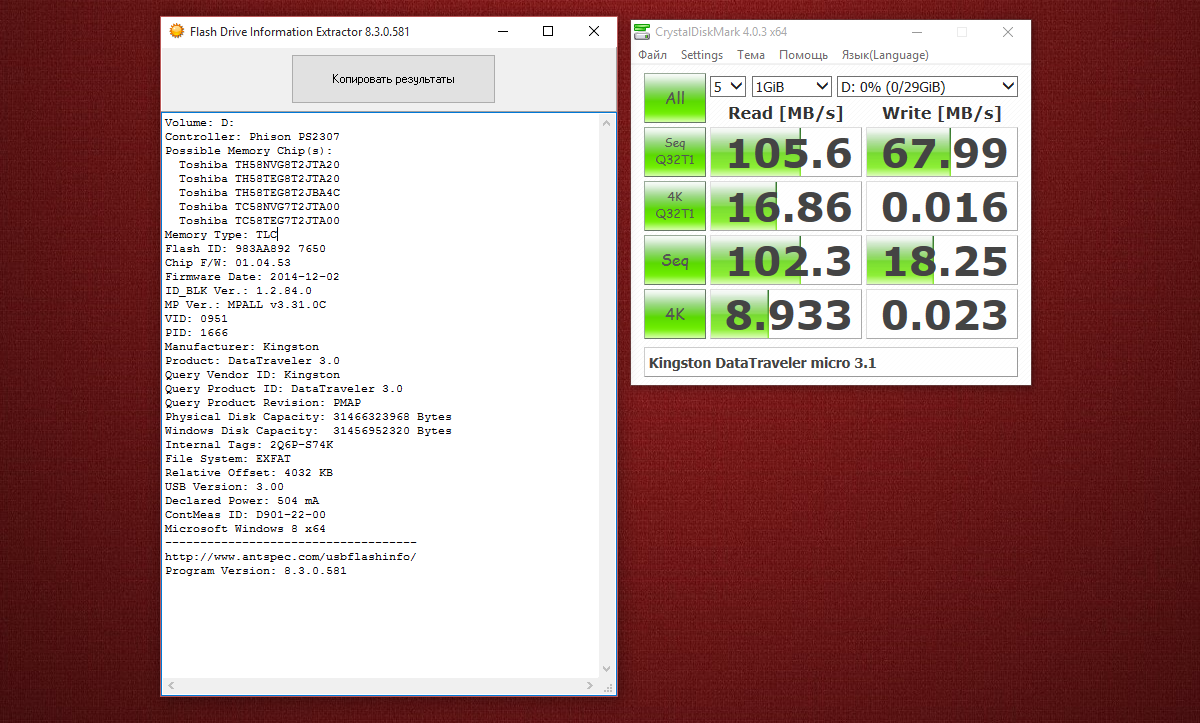Click left arrow of the horizontal scrollbar
This screenshot has height=723, width=1200.
(x=170, y=686)
